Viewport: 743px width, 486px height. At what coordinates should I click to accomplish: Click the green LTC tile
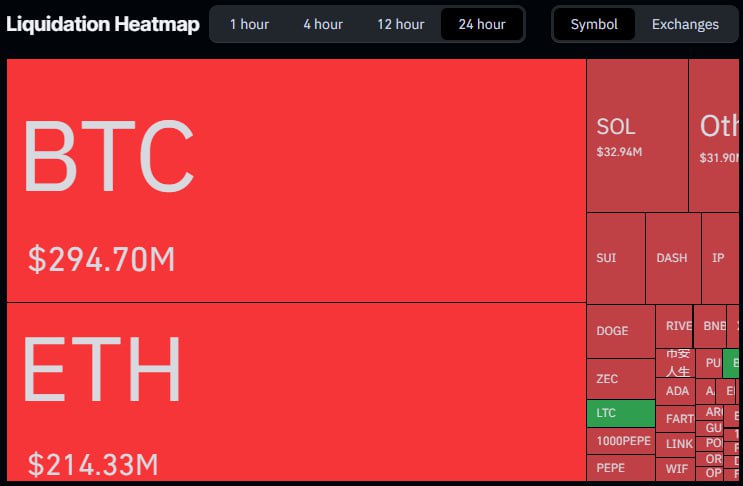click(x=620, y=413)
